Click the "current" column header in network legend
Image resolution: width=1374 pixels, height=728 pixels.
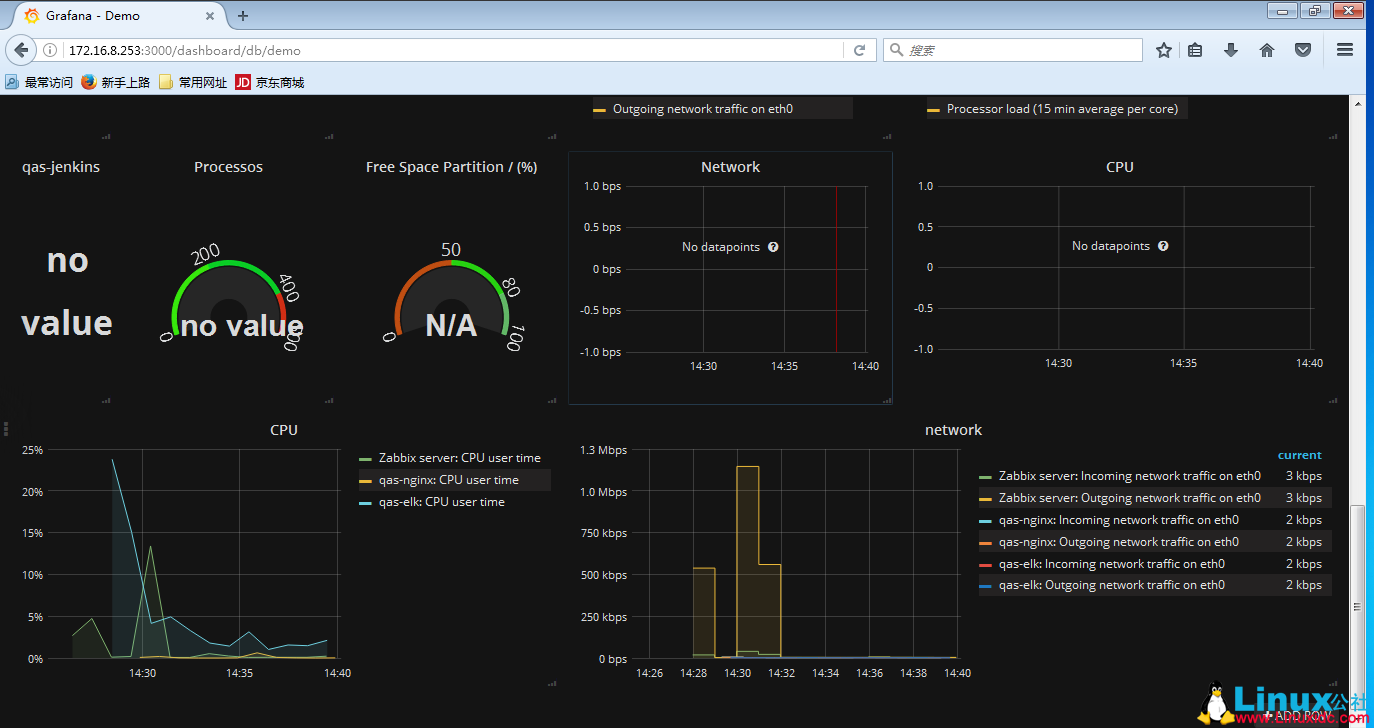tap(1299, 454)
